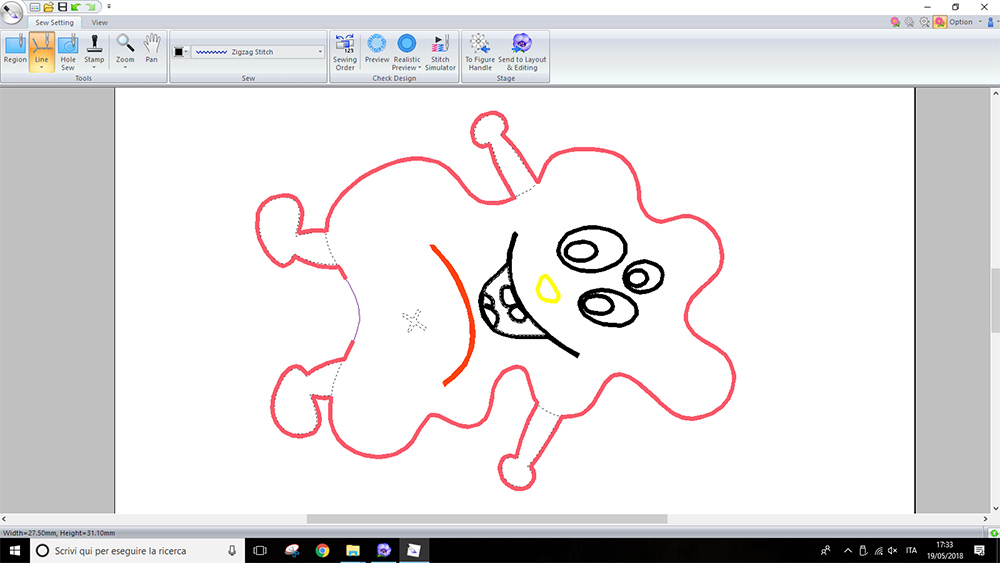Open File Explorer from taskbar

tap(353, 550)
